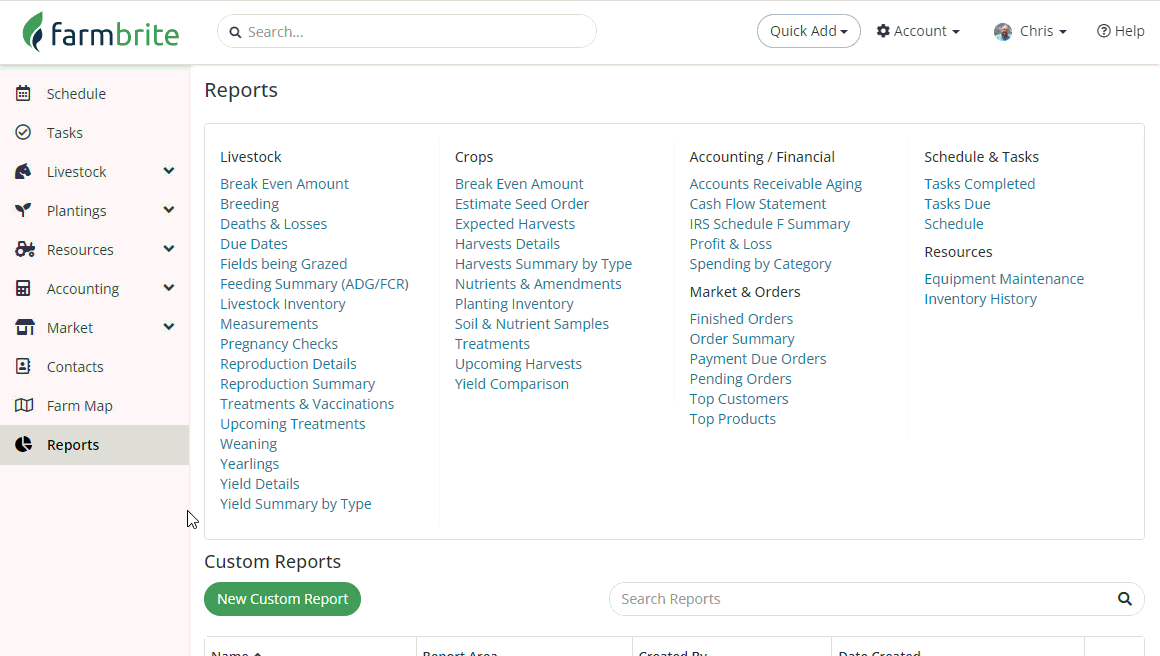
Task: Click the Market storefront icon in sidebar
Action: 24,328
